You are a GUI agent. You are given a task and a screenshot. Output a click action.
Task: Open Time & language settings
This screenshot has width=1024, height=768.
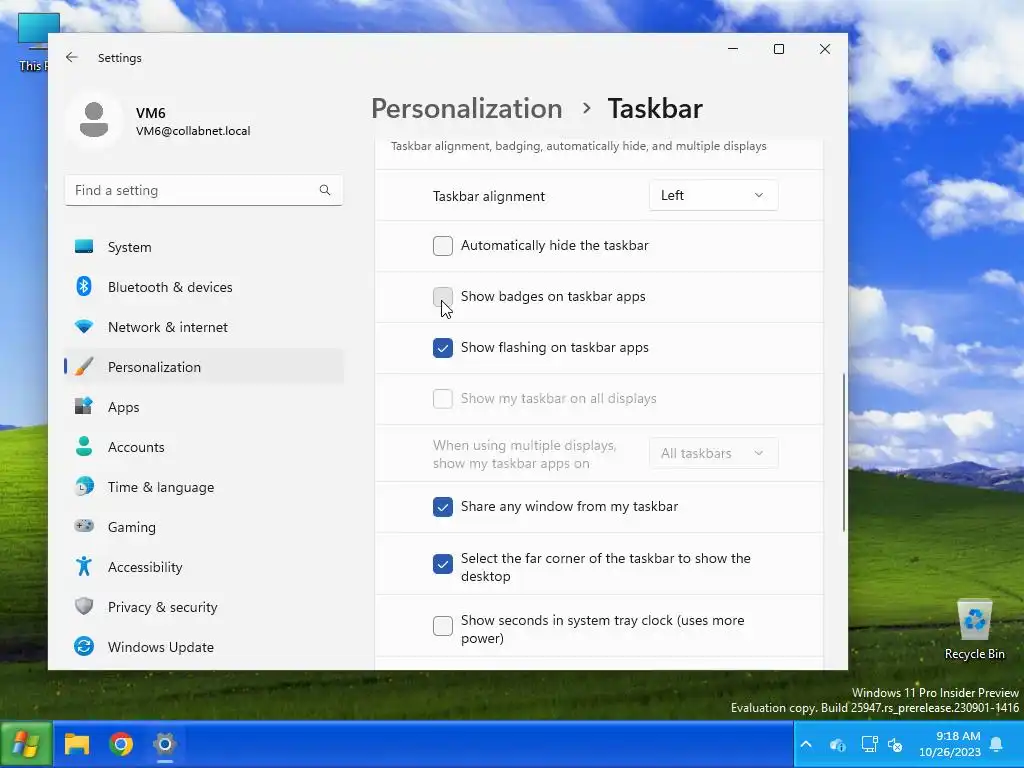point(204,487)
